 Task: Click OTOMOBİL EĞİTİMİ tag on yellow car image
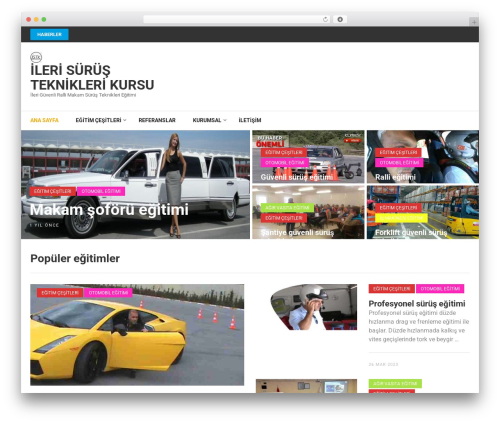click(x=108, y=293)
